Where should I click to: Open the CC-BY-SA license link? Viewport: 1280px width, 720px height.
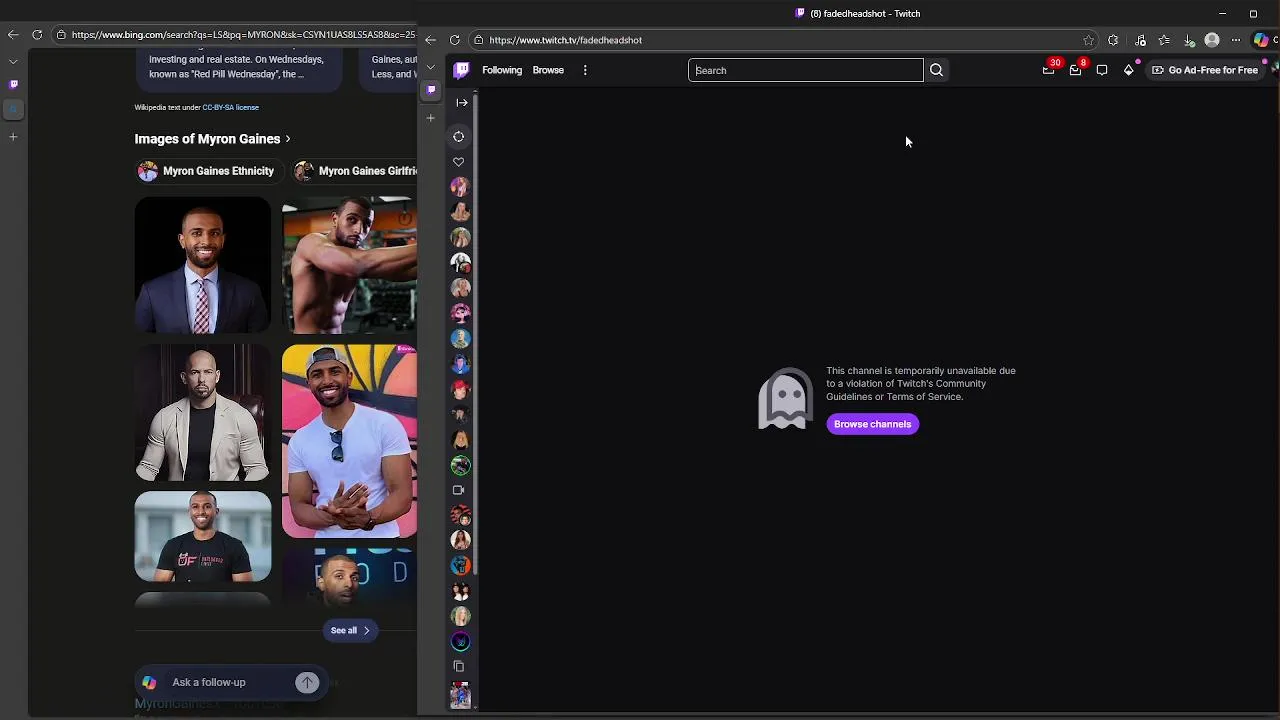tap(230, 107)
